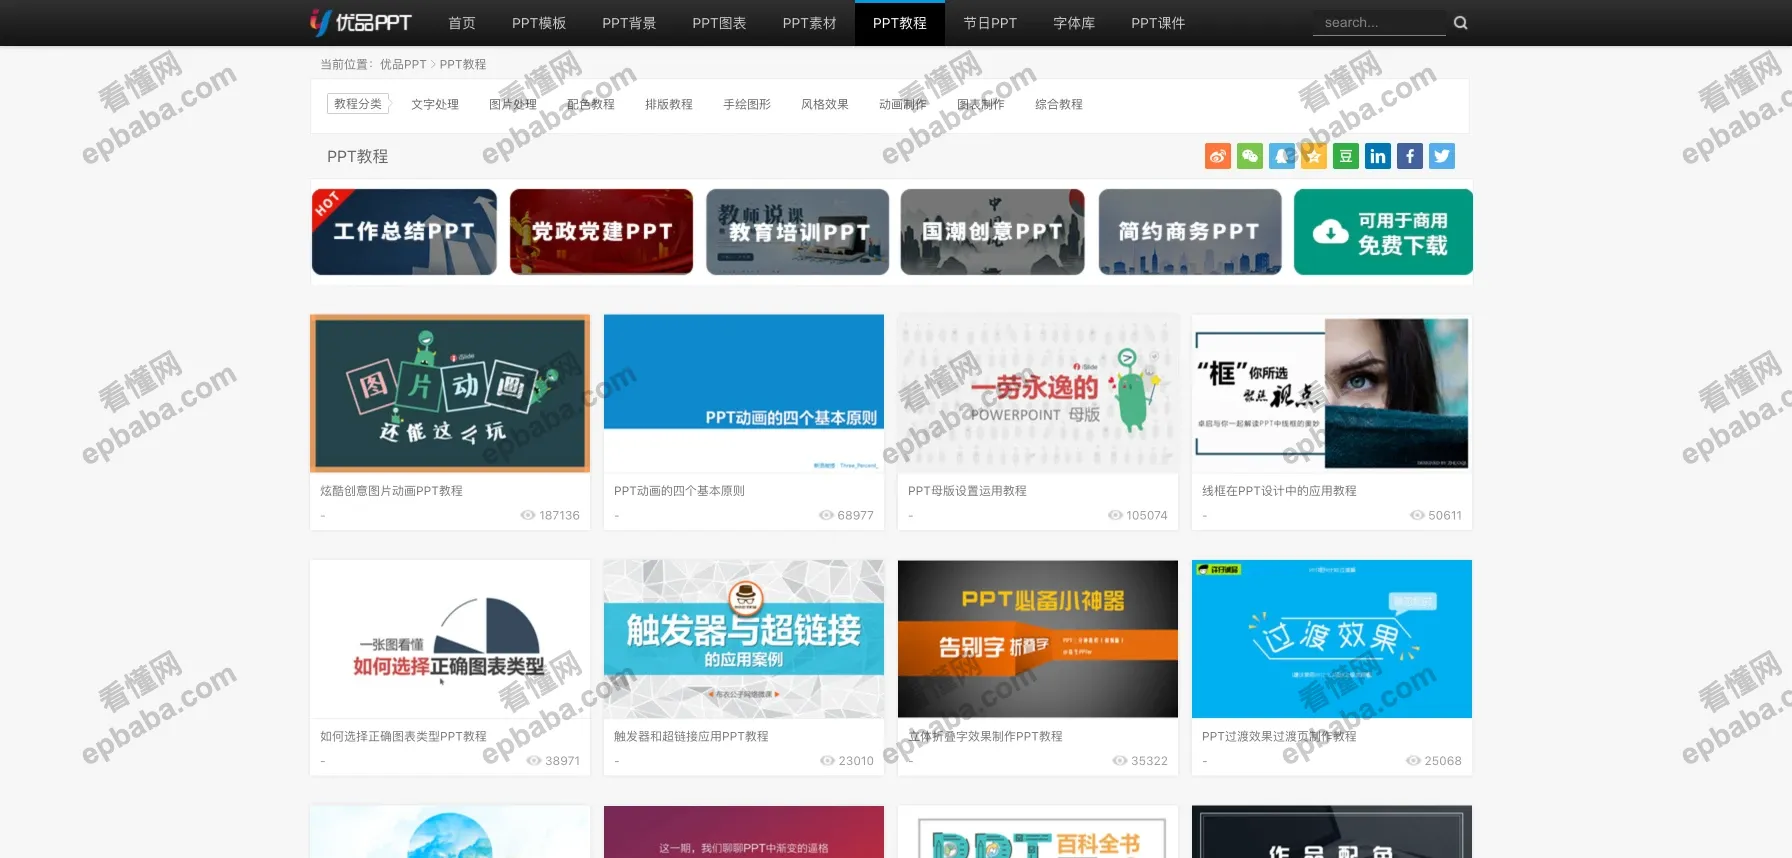The width and height of the screenshot is (1792, 858).
Task: Open PPT课件 in top navigation
Action: click(1158, 23)
